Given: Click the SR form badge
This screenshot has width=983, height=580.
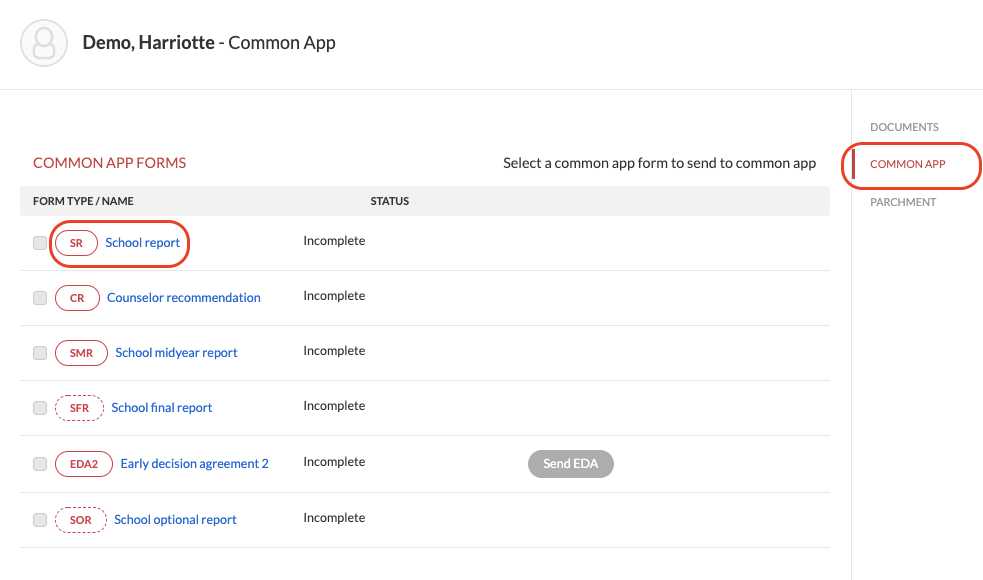Looking at the screenshot, I should (76, 243).
